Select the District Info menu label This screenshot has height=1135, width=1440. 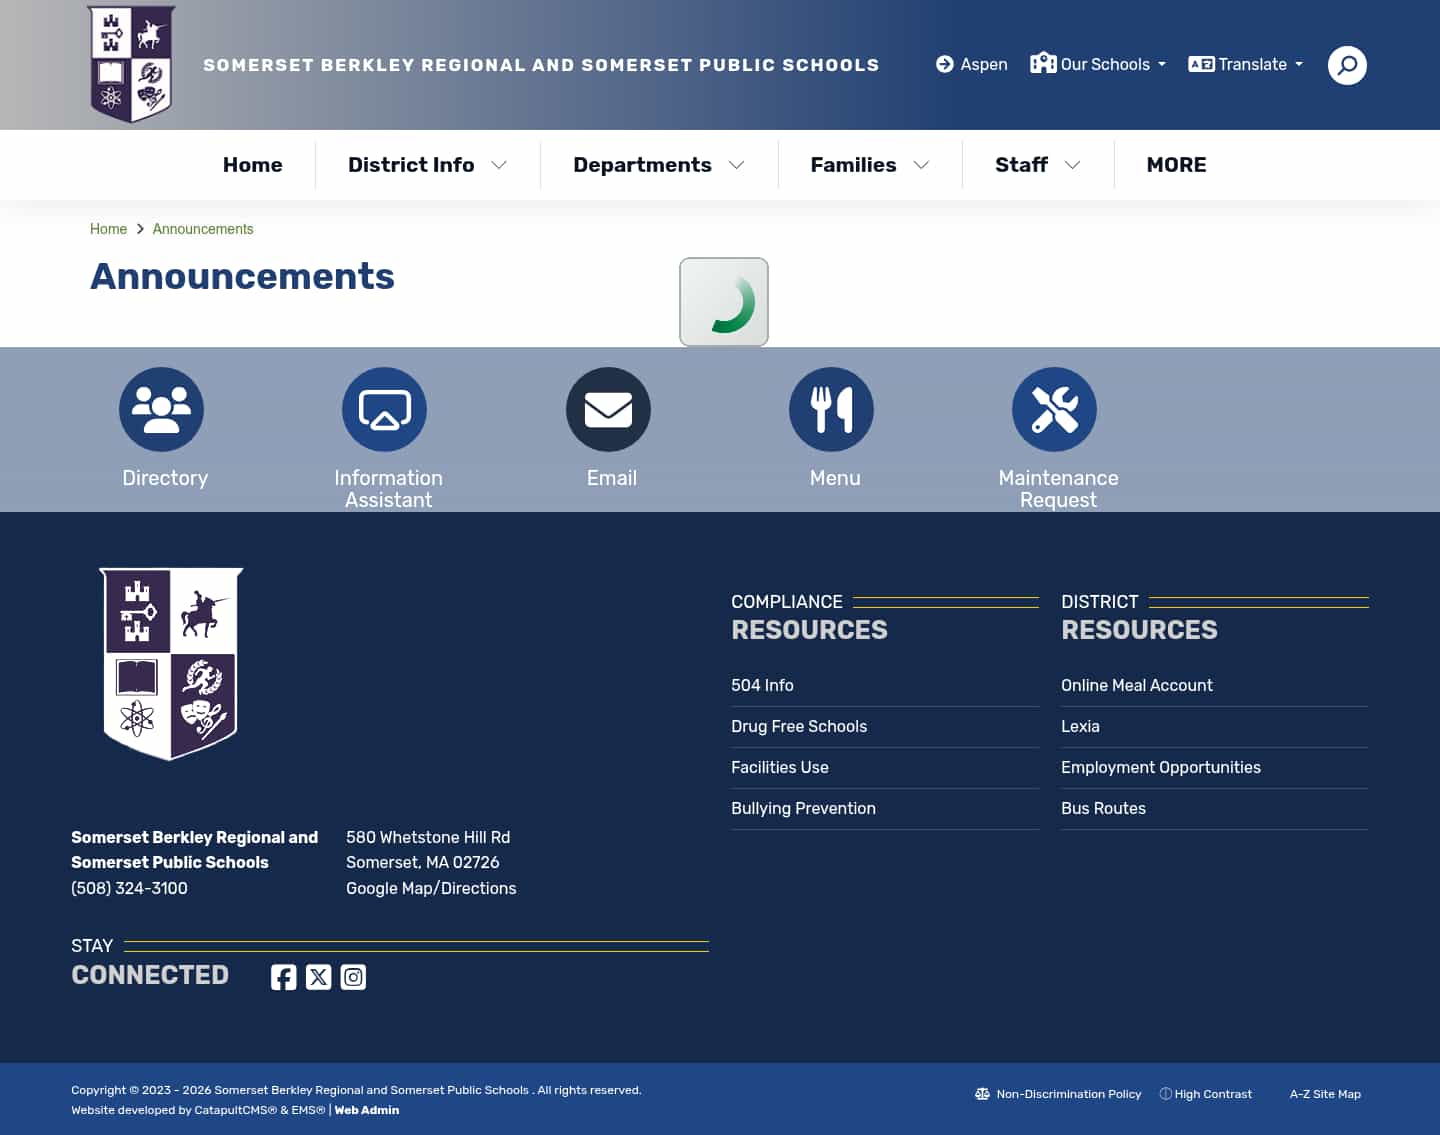pyautogui.click(x=411, y=165)
